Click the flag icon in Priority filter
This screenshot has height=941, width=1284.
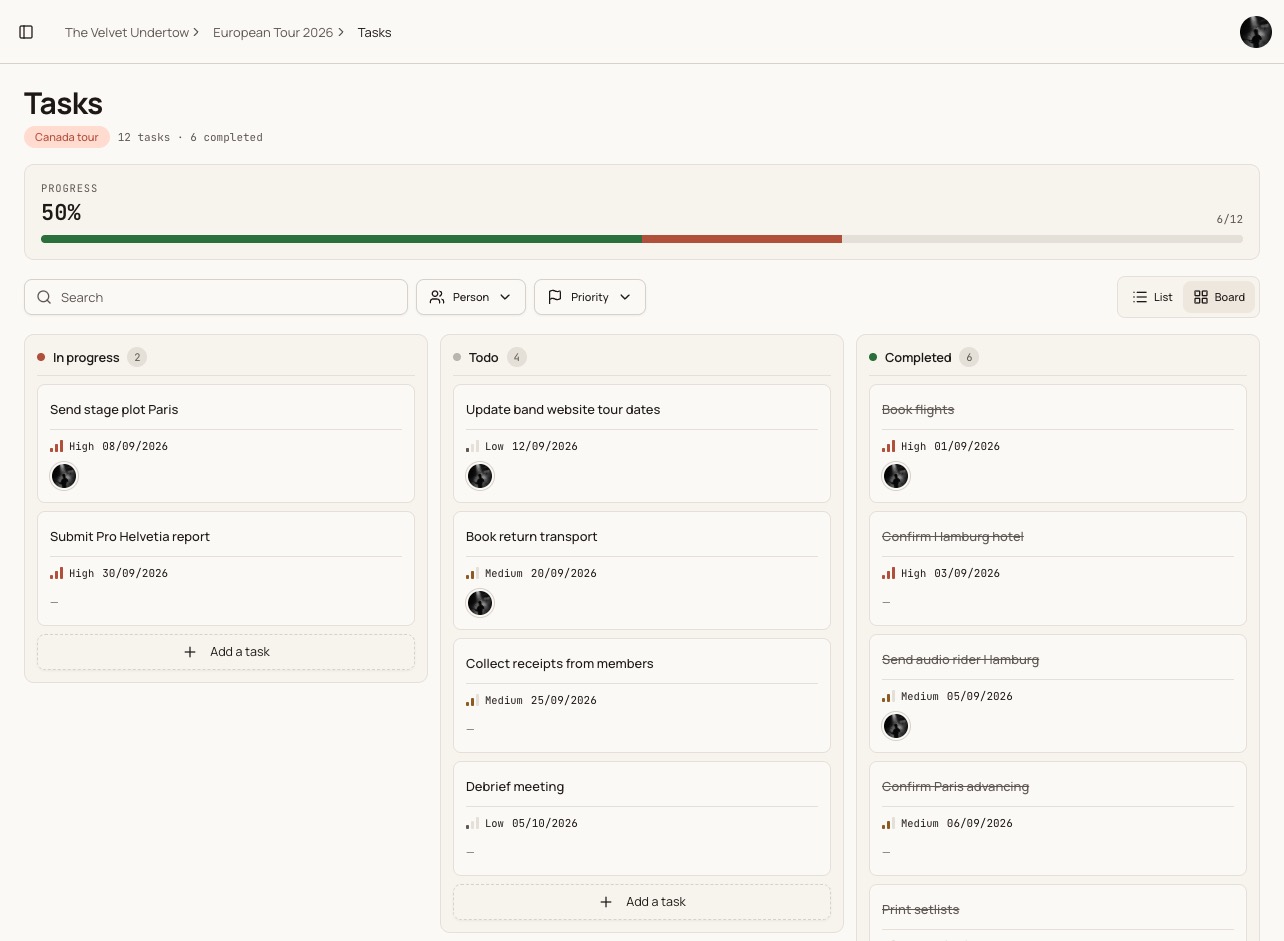(x=555, y=297)
